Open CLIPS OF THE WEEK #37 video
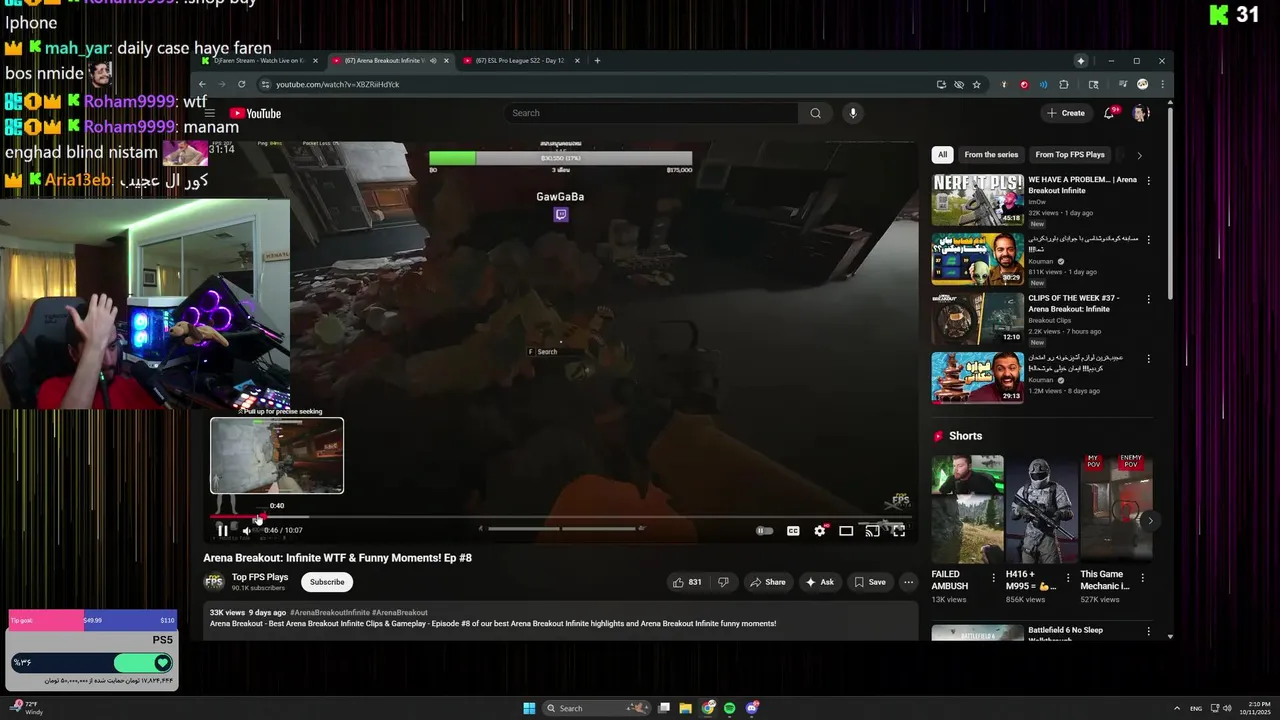The image size is (1280, 720). click(x=977, y=318)
